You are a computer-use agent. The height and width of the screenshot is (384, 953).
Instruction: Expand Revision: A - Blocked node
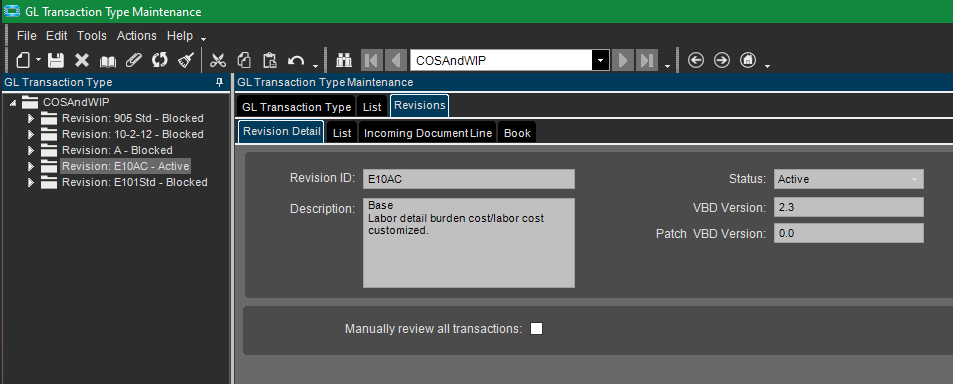[31, 150]
